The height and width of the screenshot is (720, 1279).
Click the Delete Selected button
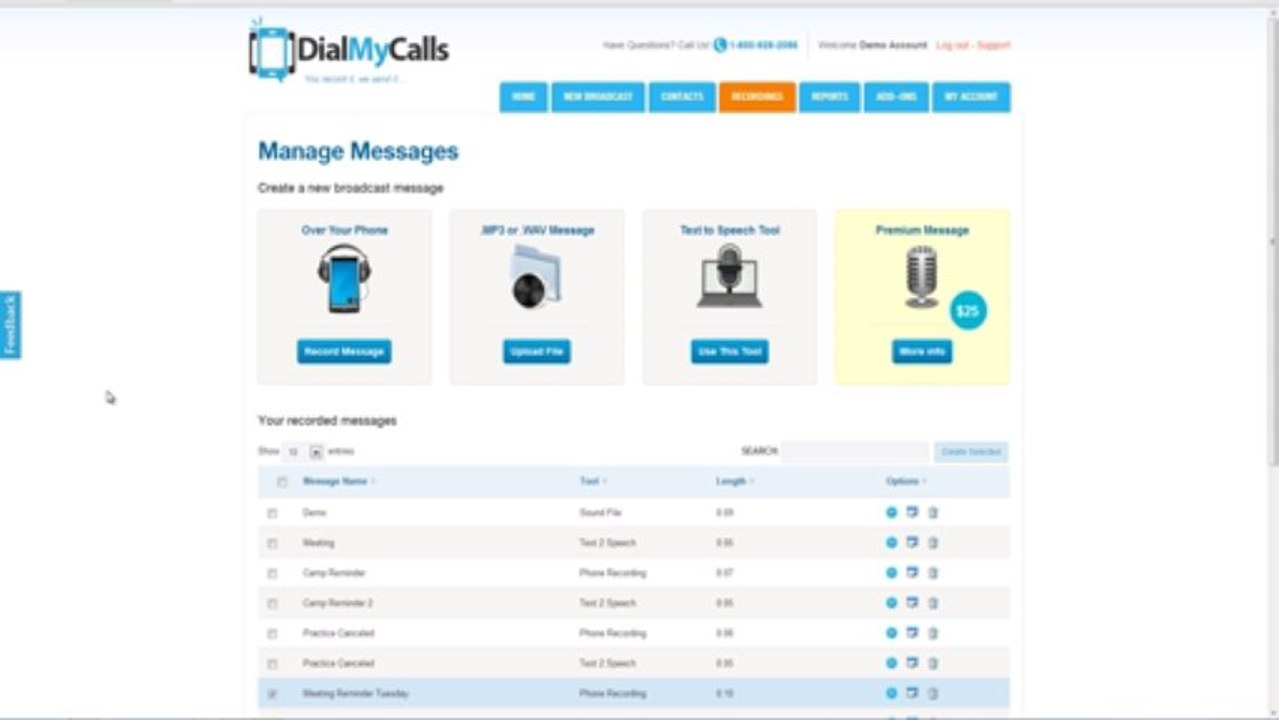[x=971, y=452]
